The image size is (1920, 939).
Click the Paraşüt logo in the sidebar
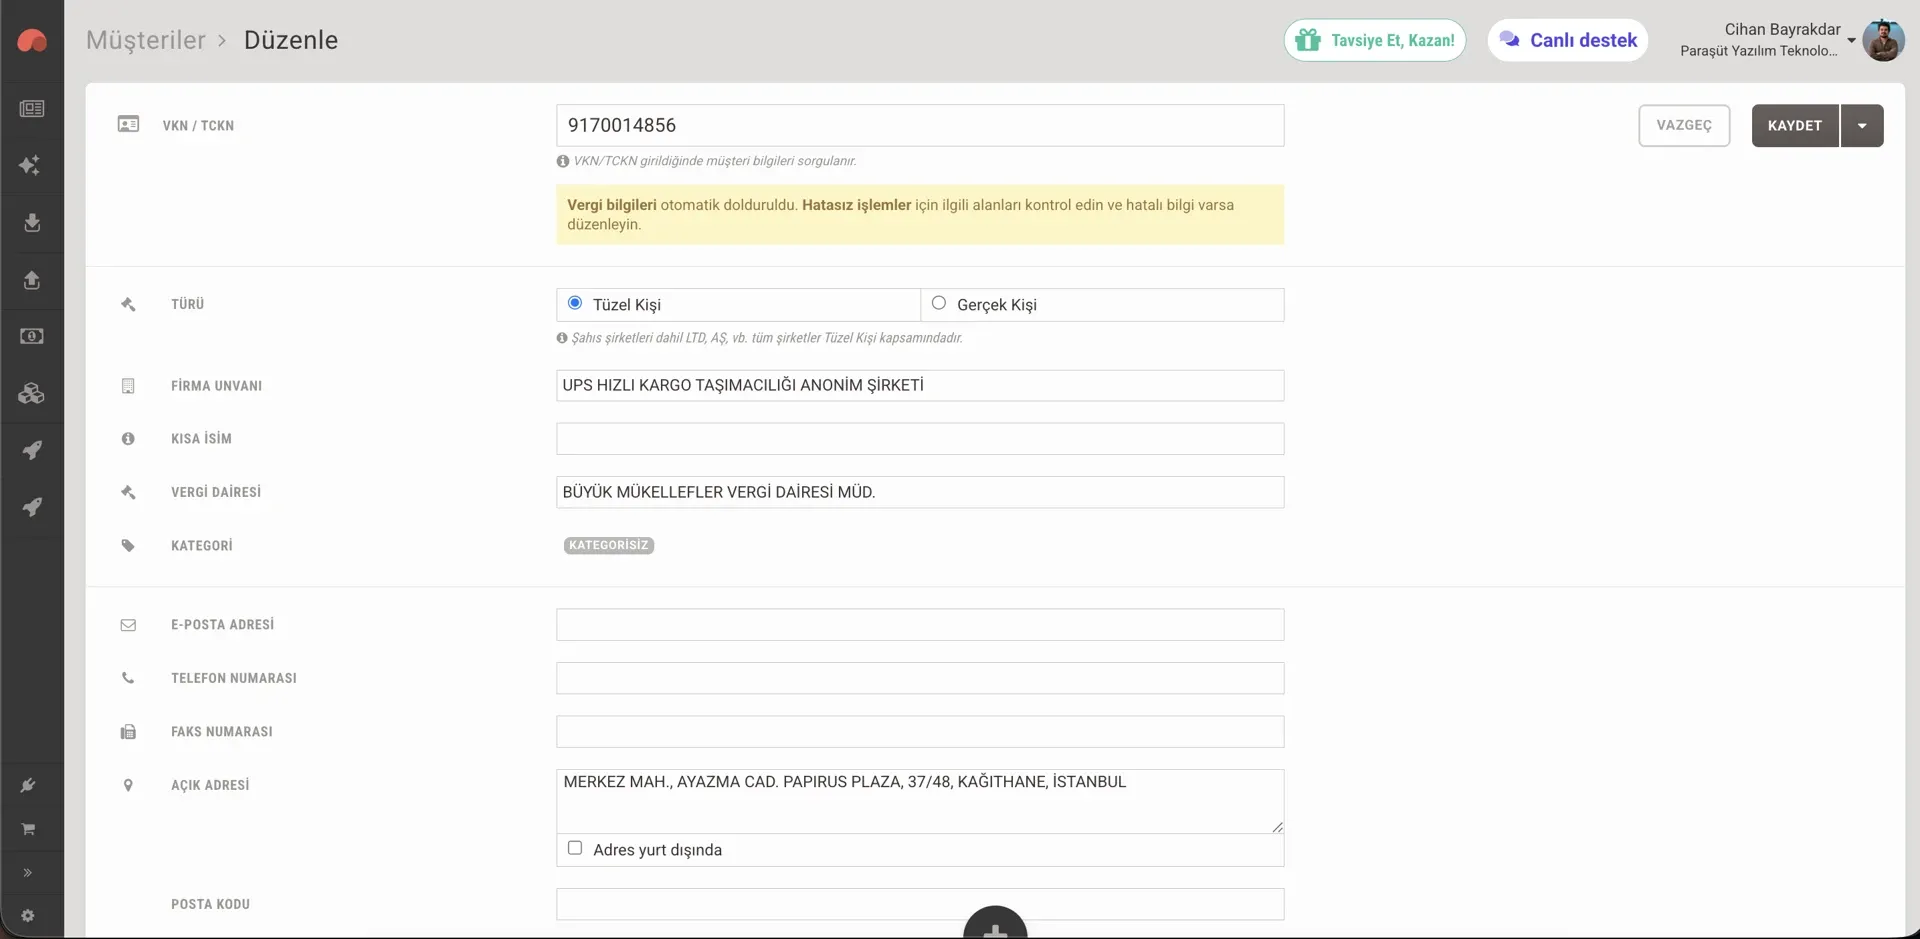pos(32,41)
